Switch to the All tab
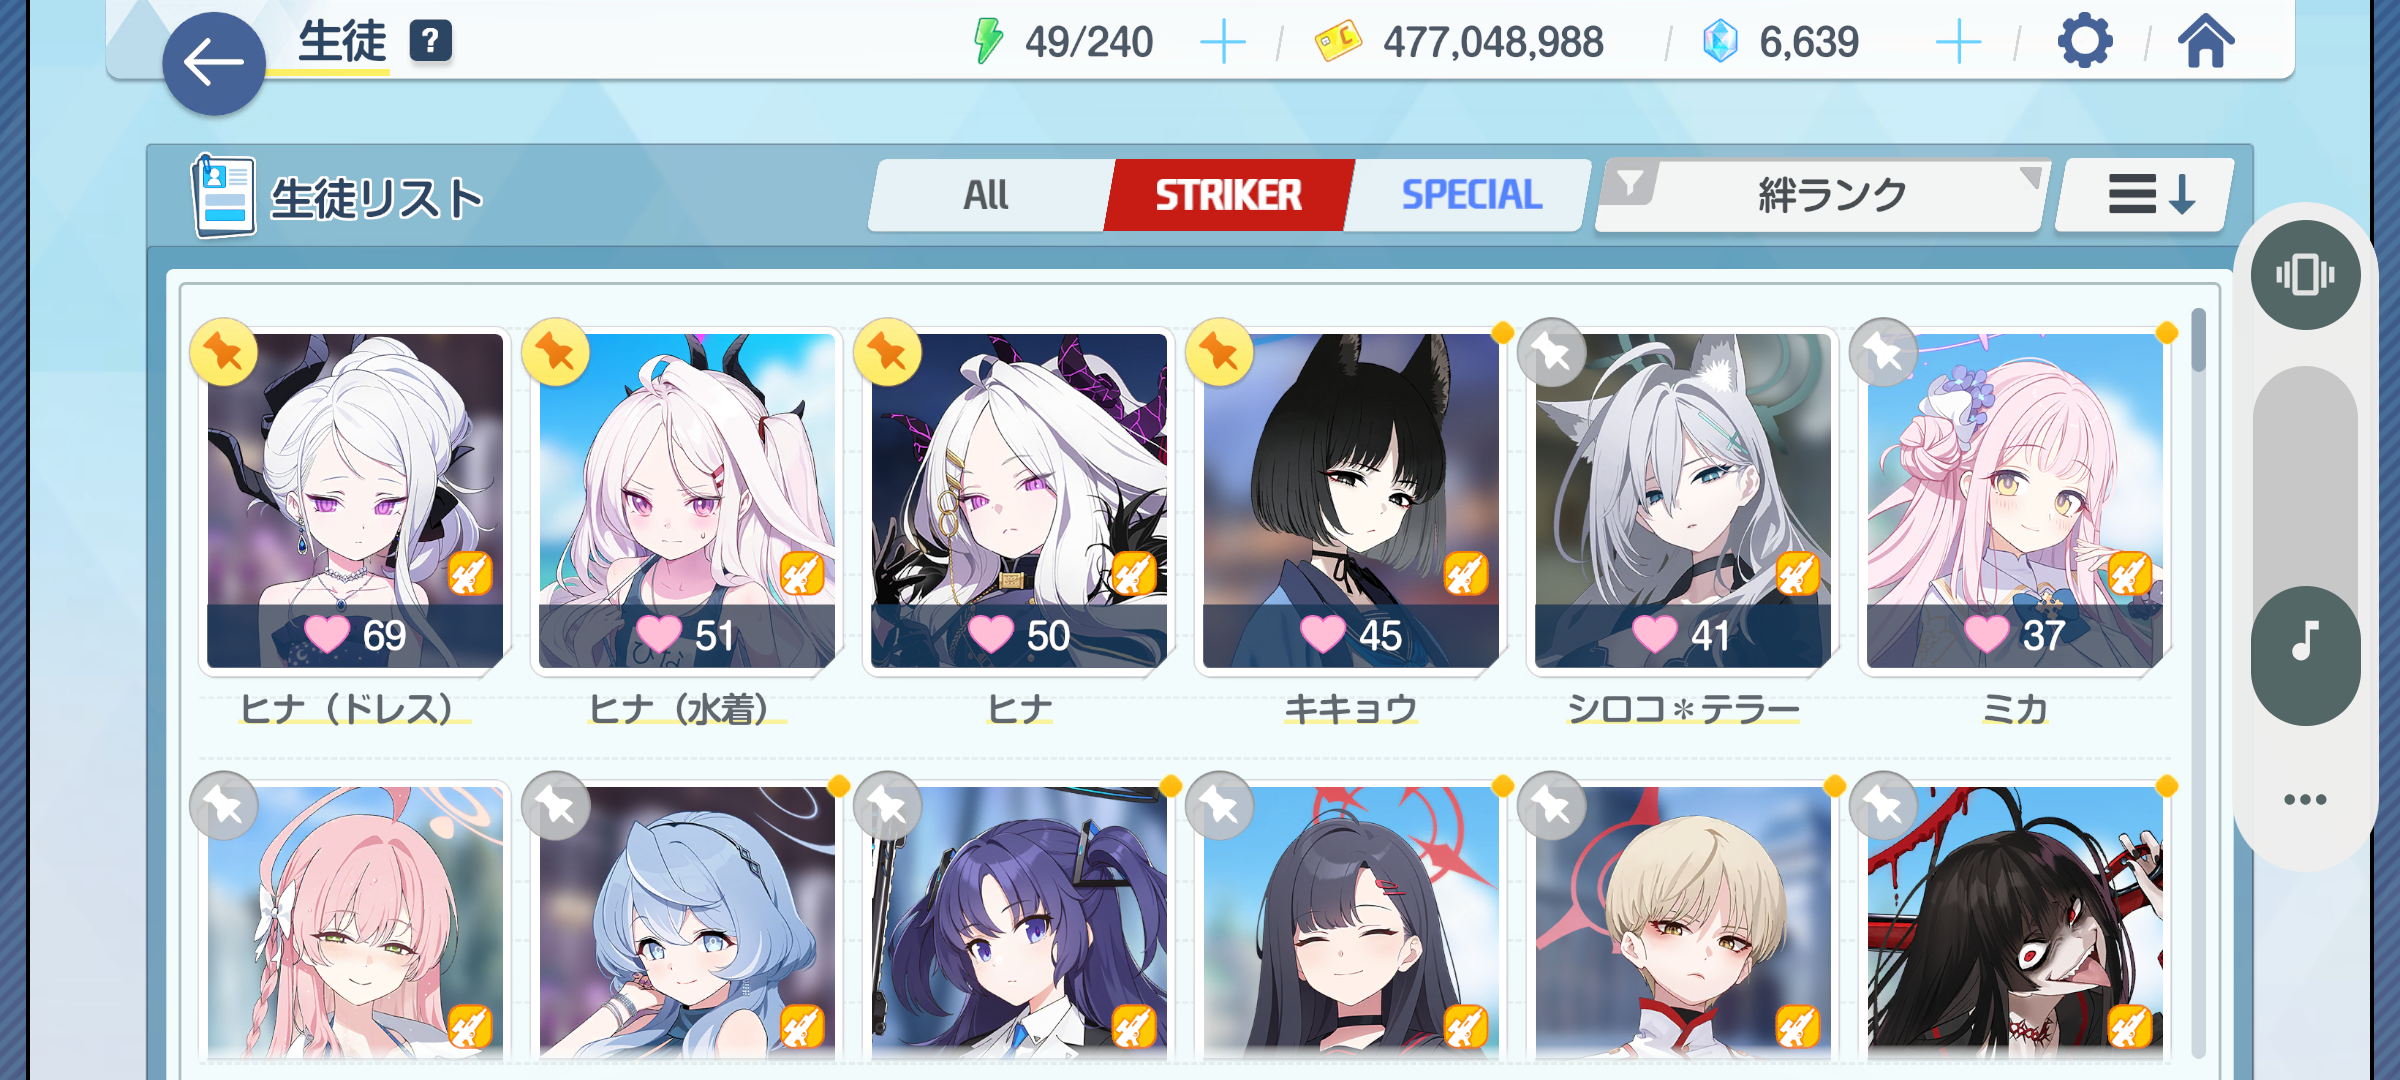Image resolution: width=2400 pixels, height=1080 pixels. point(987,195)
